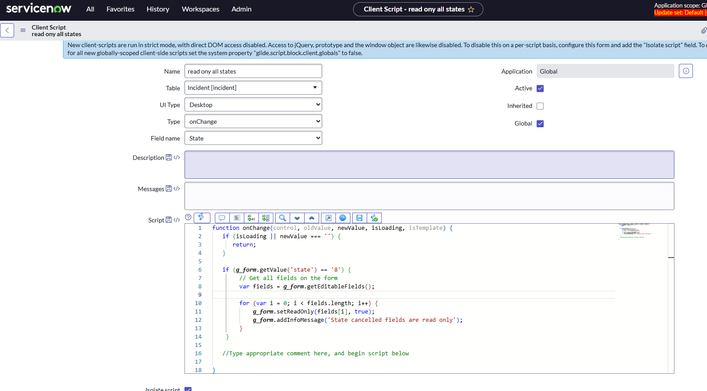Find next match with down arrow
707x391 pixels.
pyautogui.click(x=297, y=218)
